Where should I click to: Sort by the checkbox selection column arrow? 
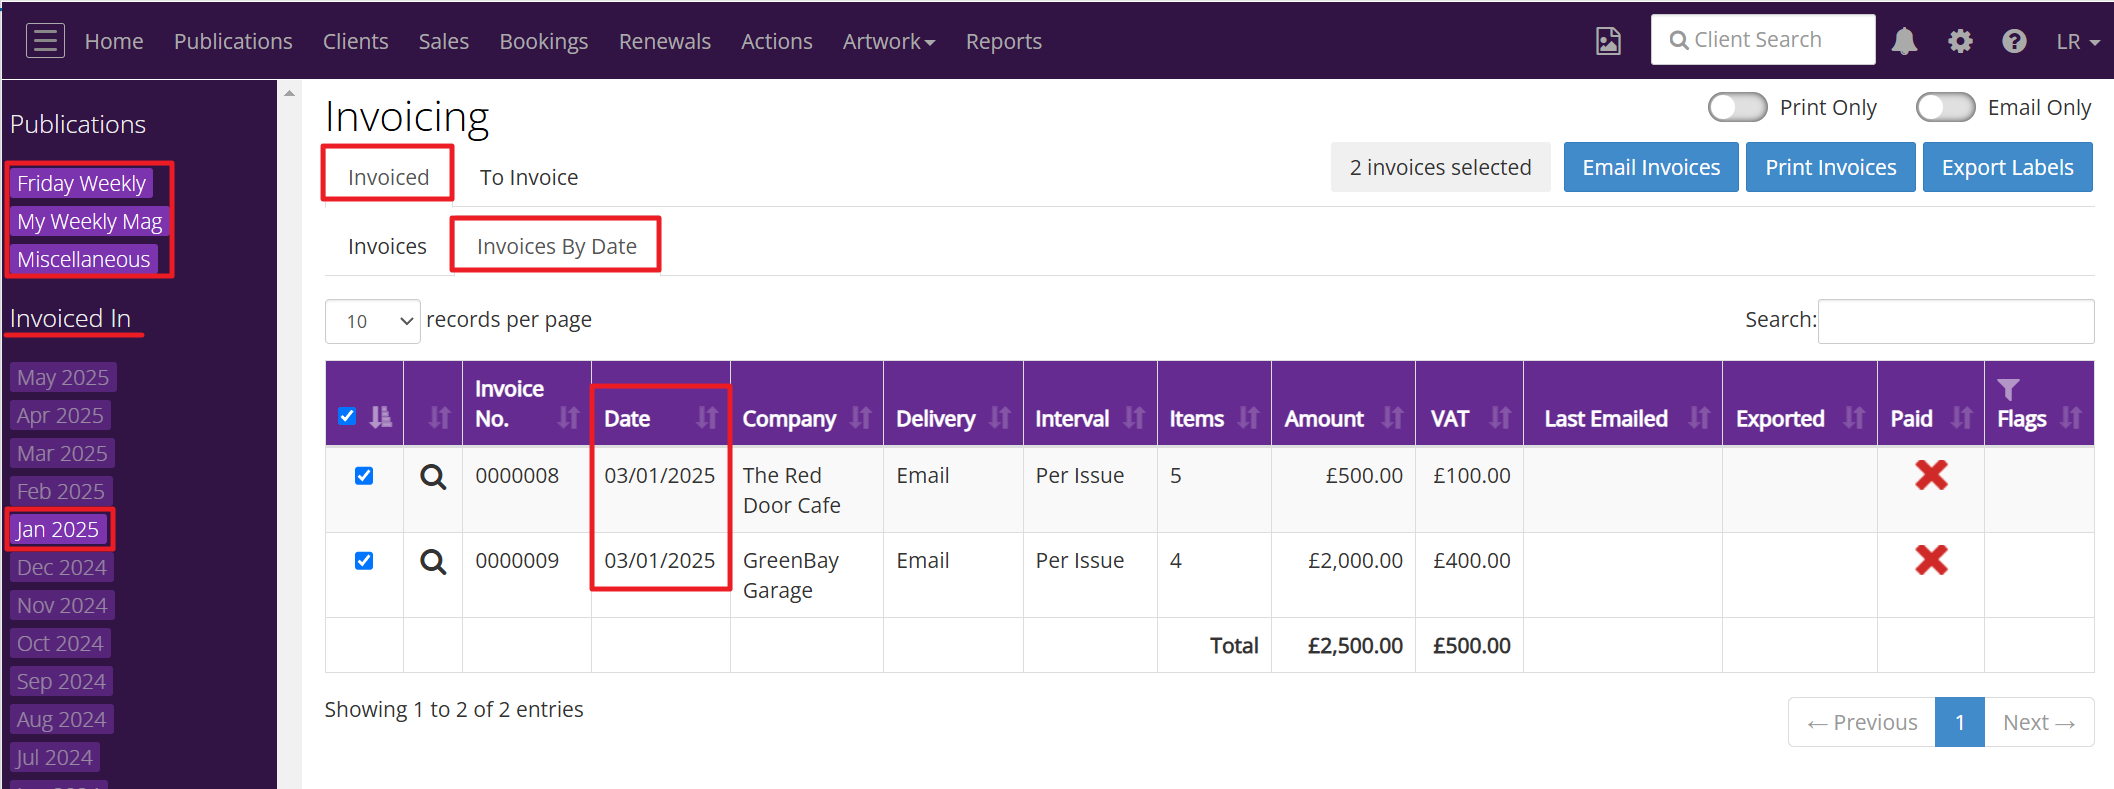tap(381, 417)
